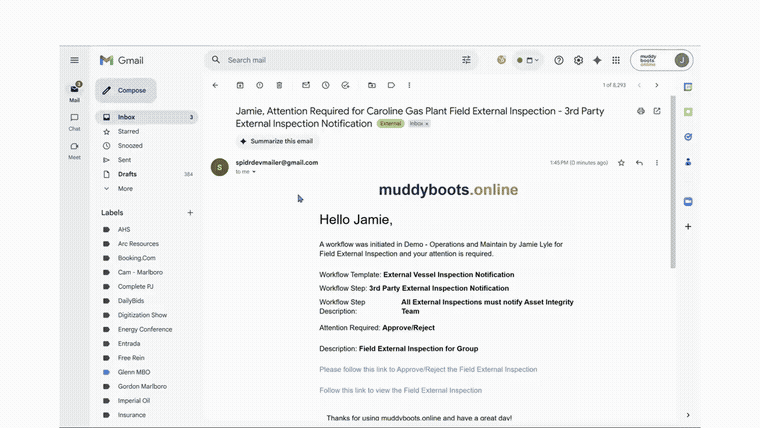Expand the 'to me' recipient details arrow
The image size is (760, 428).
click(254, 172)
